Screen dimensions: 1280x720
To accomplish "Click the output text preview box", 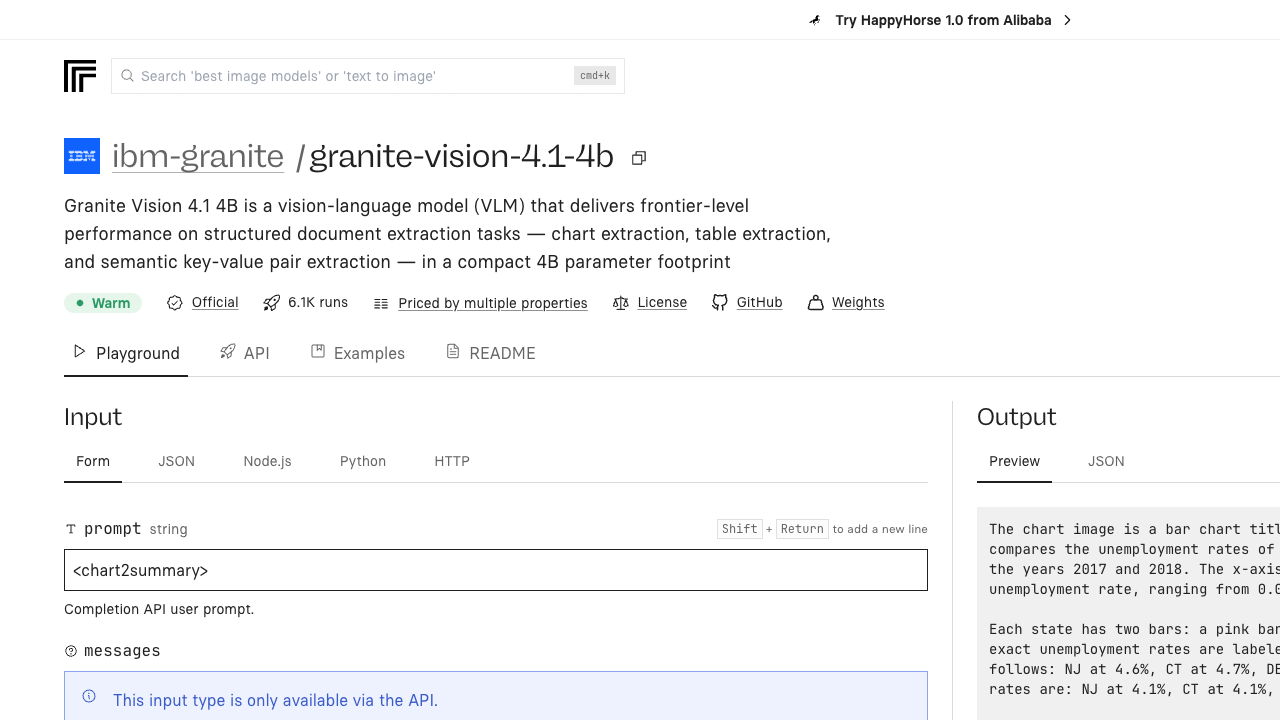I will point(1128,614).
